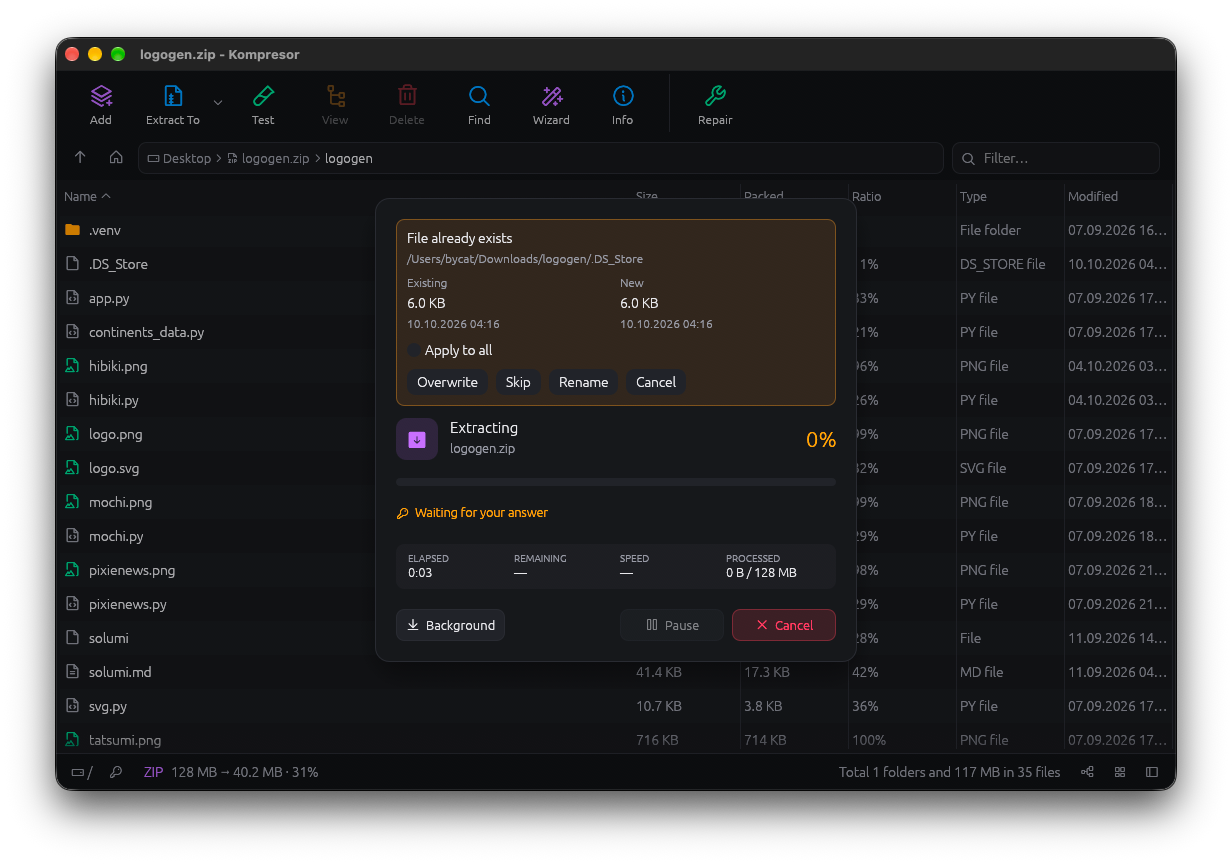The width and height of the screenshot is (1232, 864).
Task: Click the tree view icon in status bar
Action: [x=1087, y=772]
